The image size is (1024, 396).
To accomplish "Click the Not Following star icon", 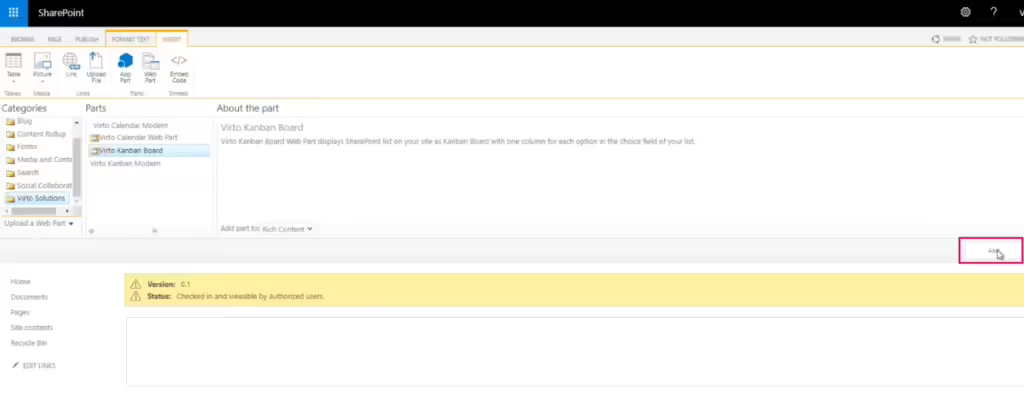I will [972, 39].
